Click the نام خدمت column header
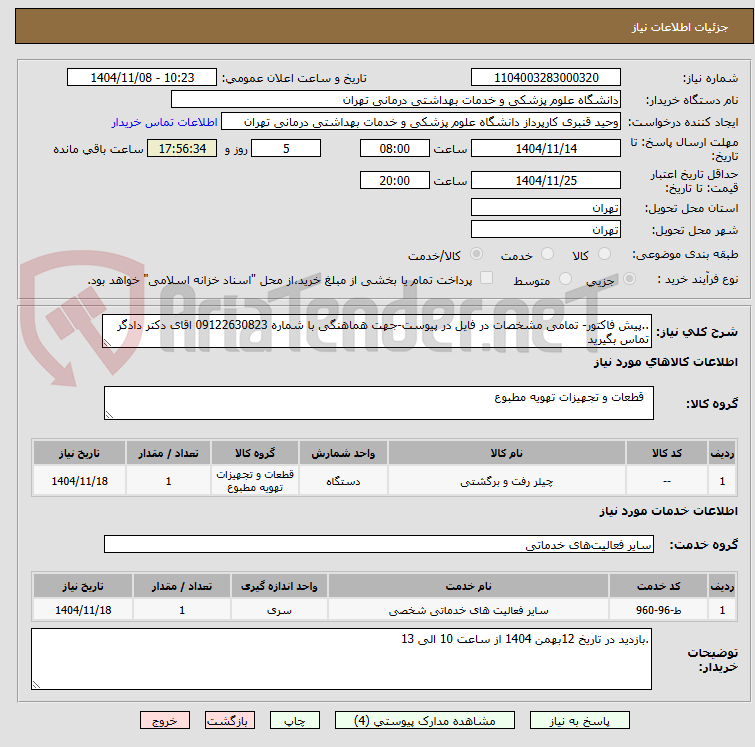Viewport: 755px width, 747px height. (x=469, y=586)
